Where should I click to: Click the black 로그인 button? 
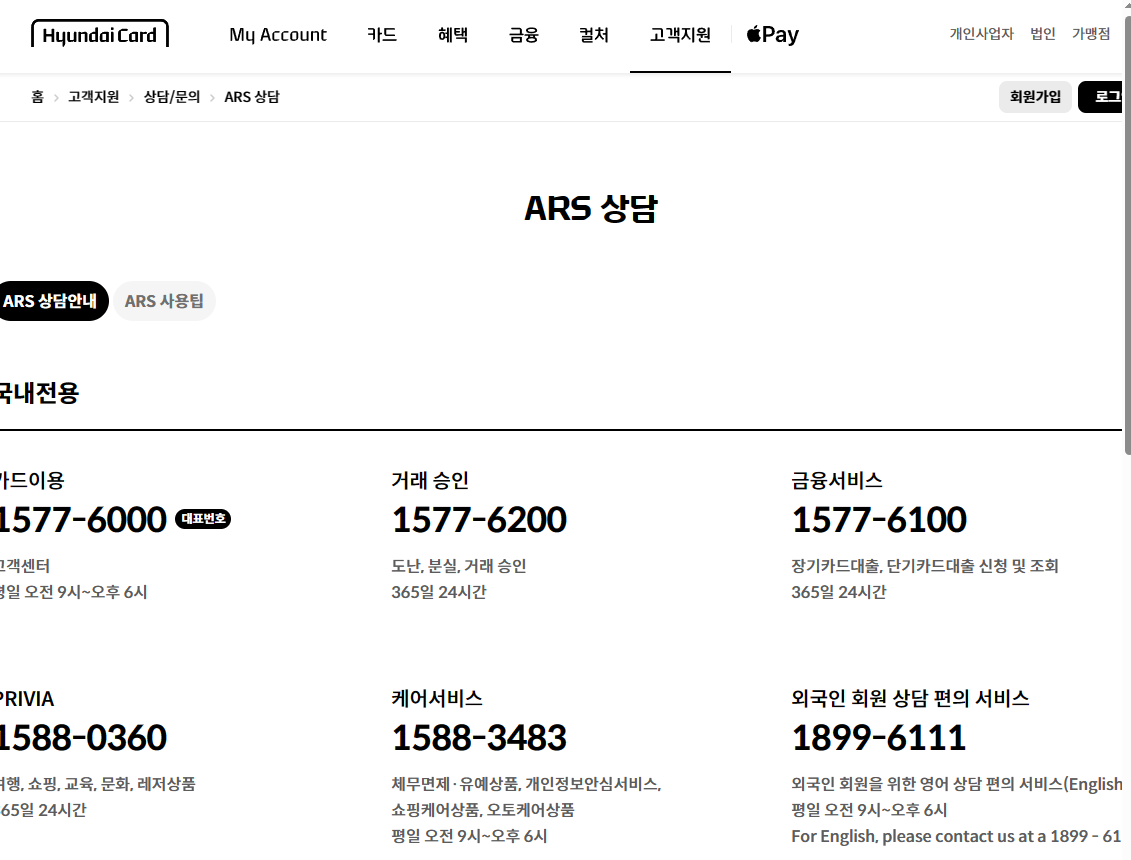tap(1101, 97)
